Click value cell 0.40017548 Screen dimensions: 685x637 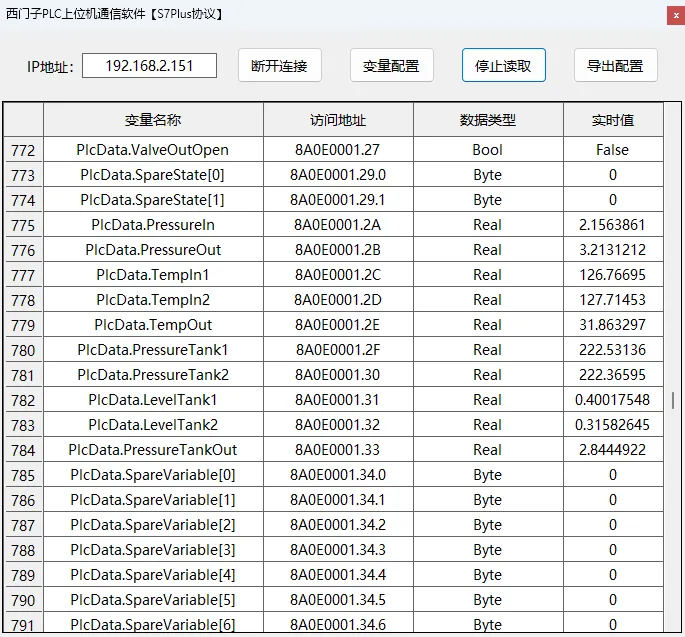pyautogui.click(x=613, y=400)
